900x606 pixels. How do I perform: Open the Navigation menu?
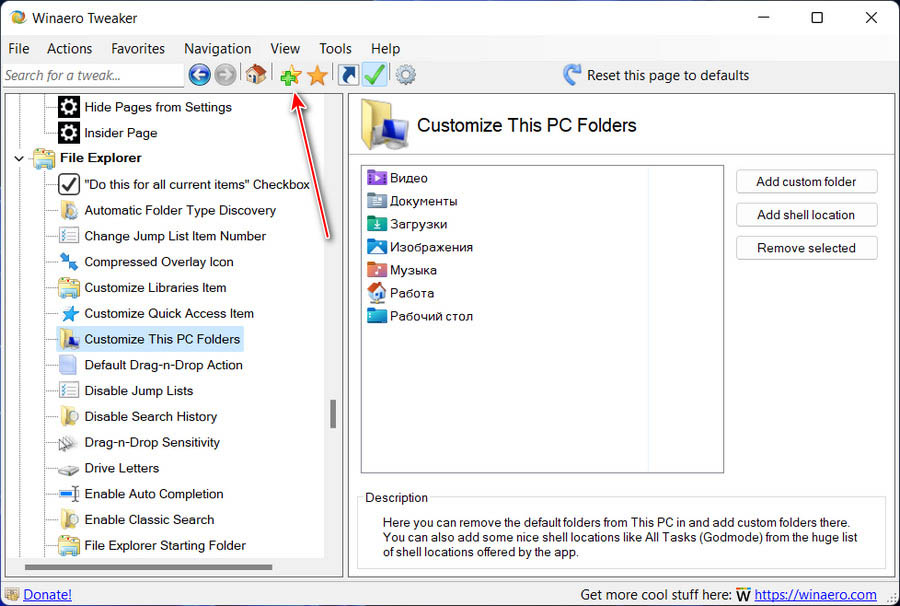pyautogui.click(x=218, y=49)
